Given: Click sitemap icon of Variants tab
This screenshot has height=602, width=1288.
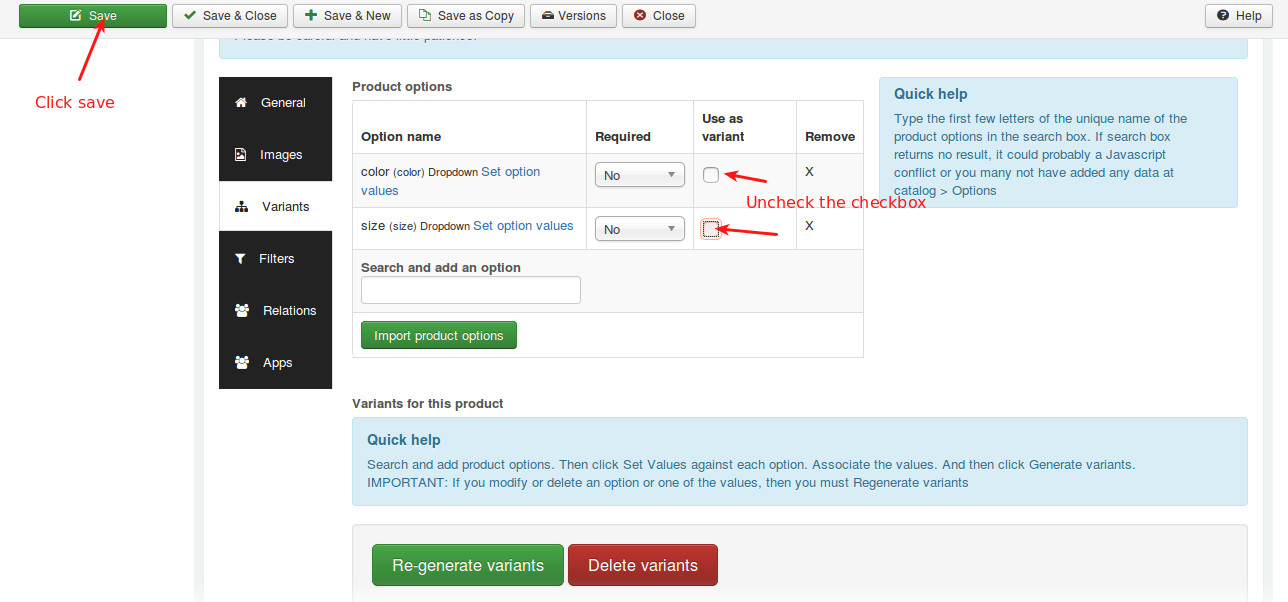Looking at the screenshot, I should click(241, 207).
